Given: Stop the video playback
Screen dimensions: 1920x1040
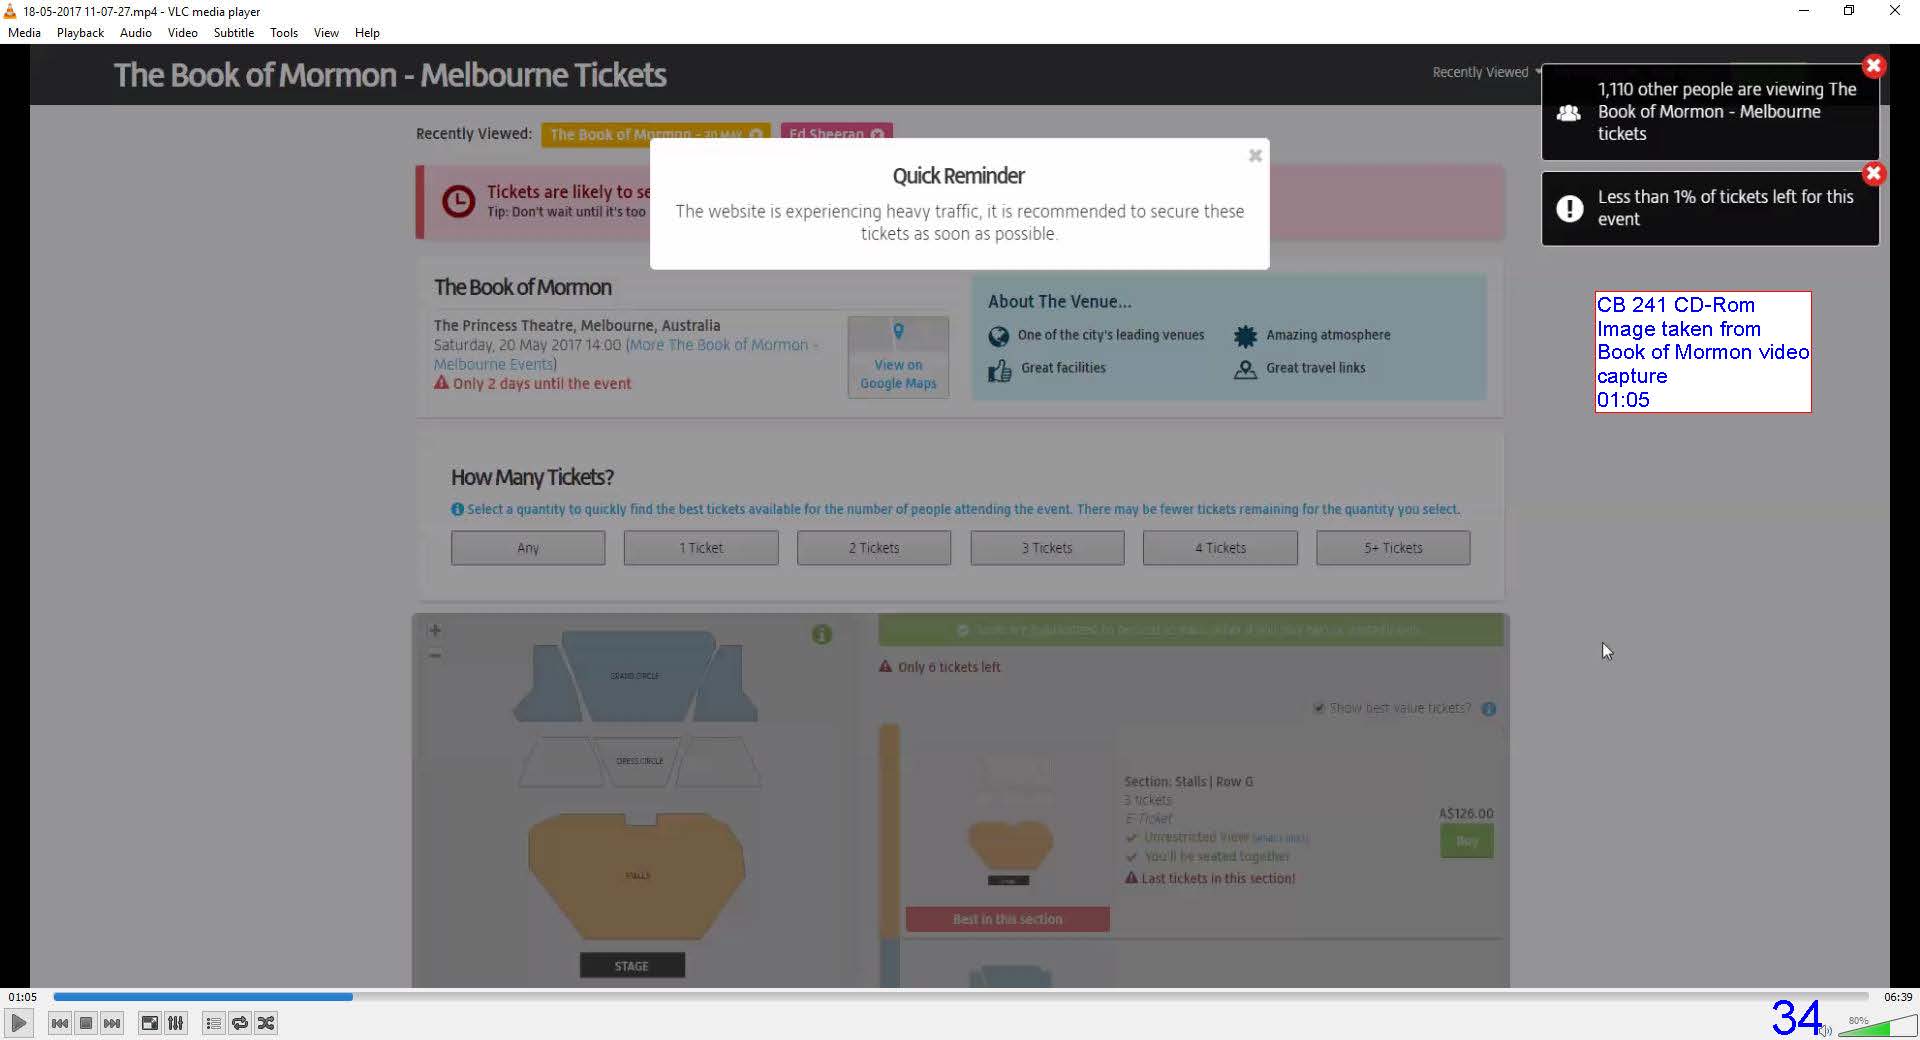Looking at the screenshot, I should (x=86, y=1023).
